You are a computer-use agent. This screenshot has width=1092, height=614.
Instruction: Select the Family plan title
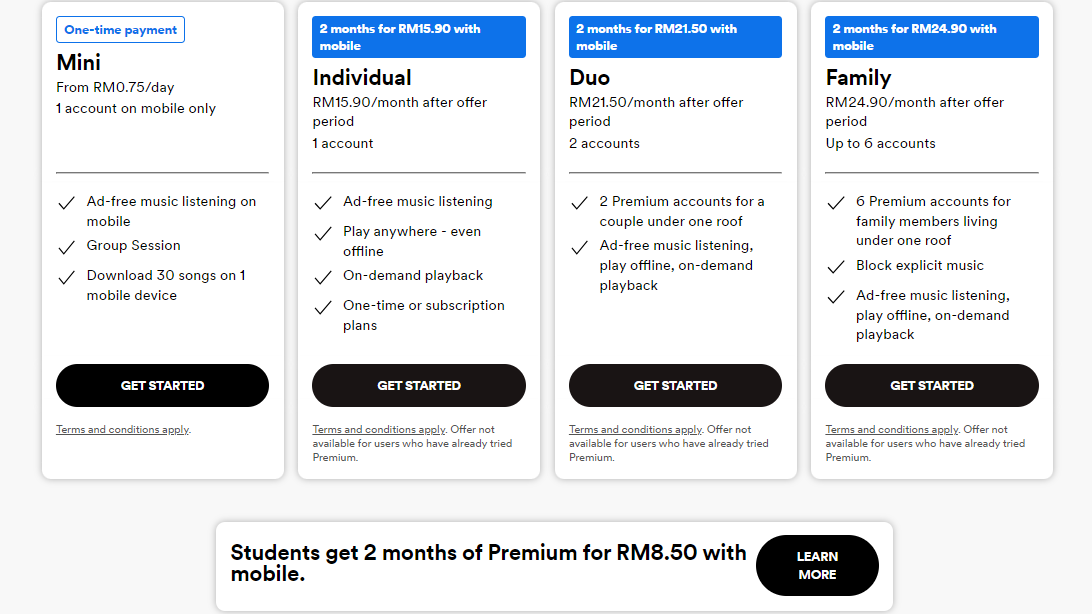point(859,77)
